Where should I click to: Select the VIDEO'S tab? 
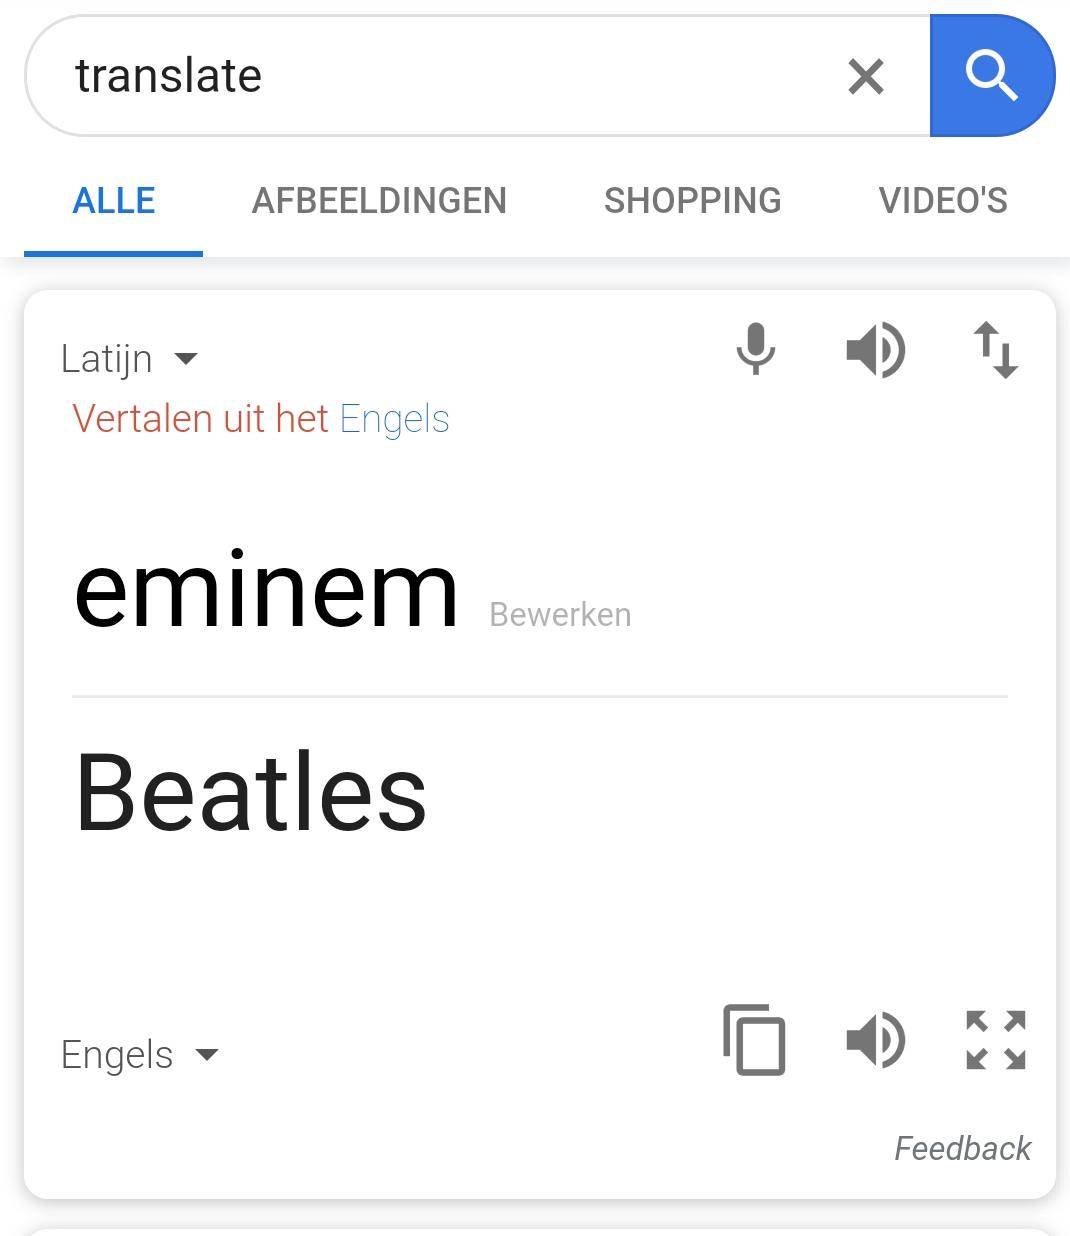[944, 200]
